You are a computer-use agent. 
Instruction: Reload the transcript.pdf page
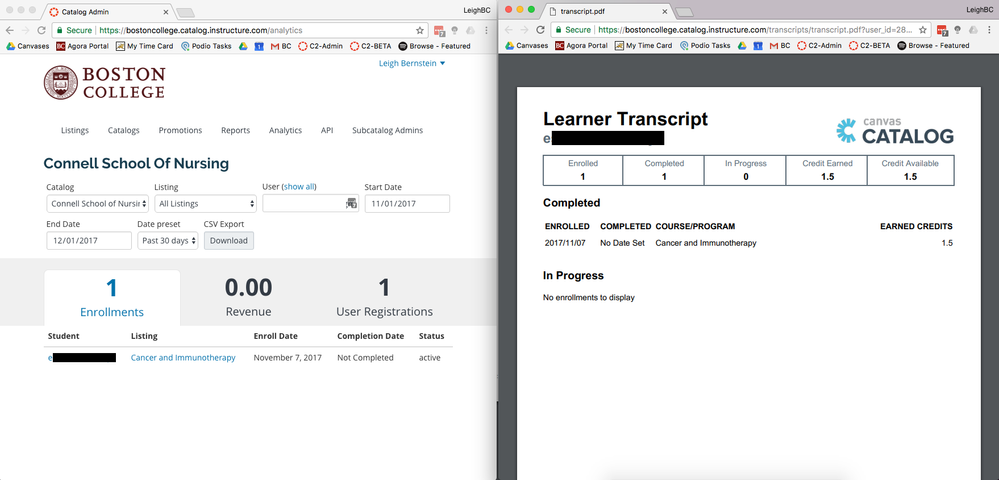click(540, 29)
